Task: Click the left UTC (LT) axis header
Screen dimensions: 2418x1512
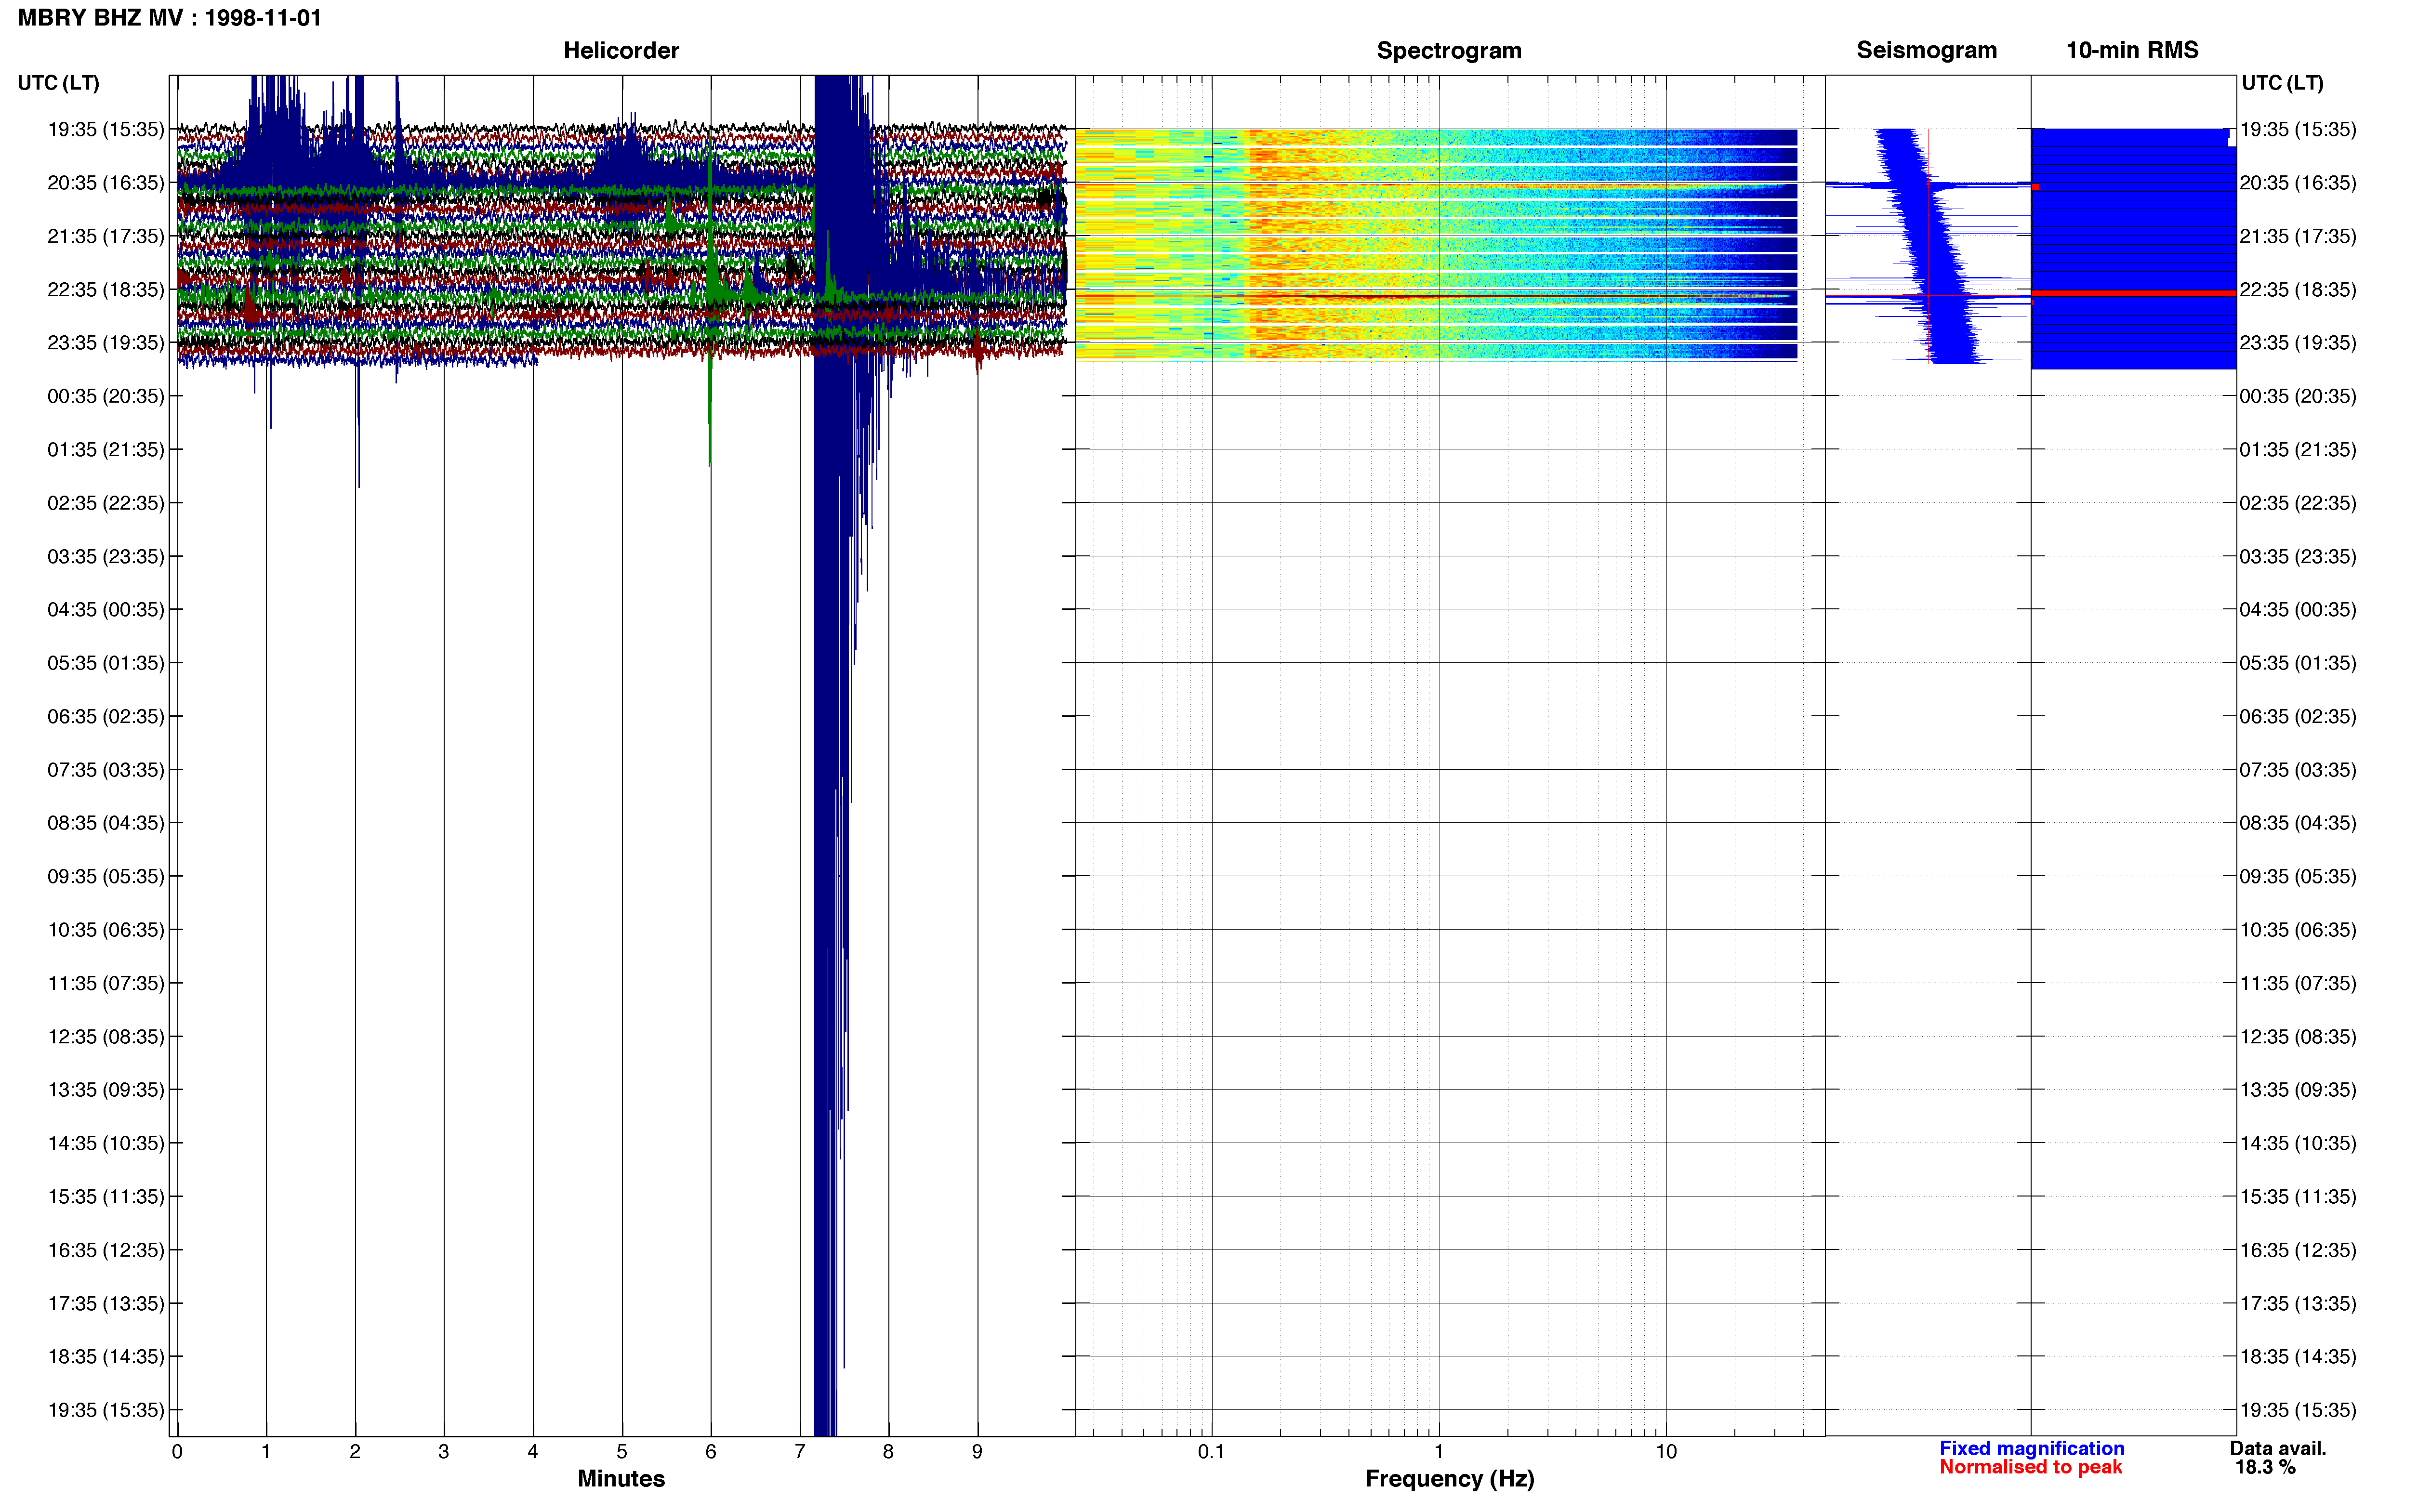Action: click(x=58, y=83)
